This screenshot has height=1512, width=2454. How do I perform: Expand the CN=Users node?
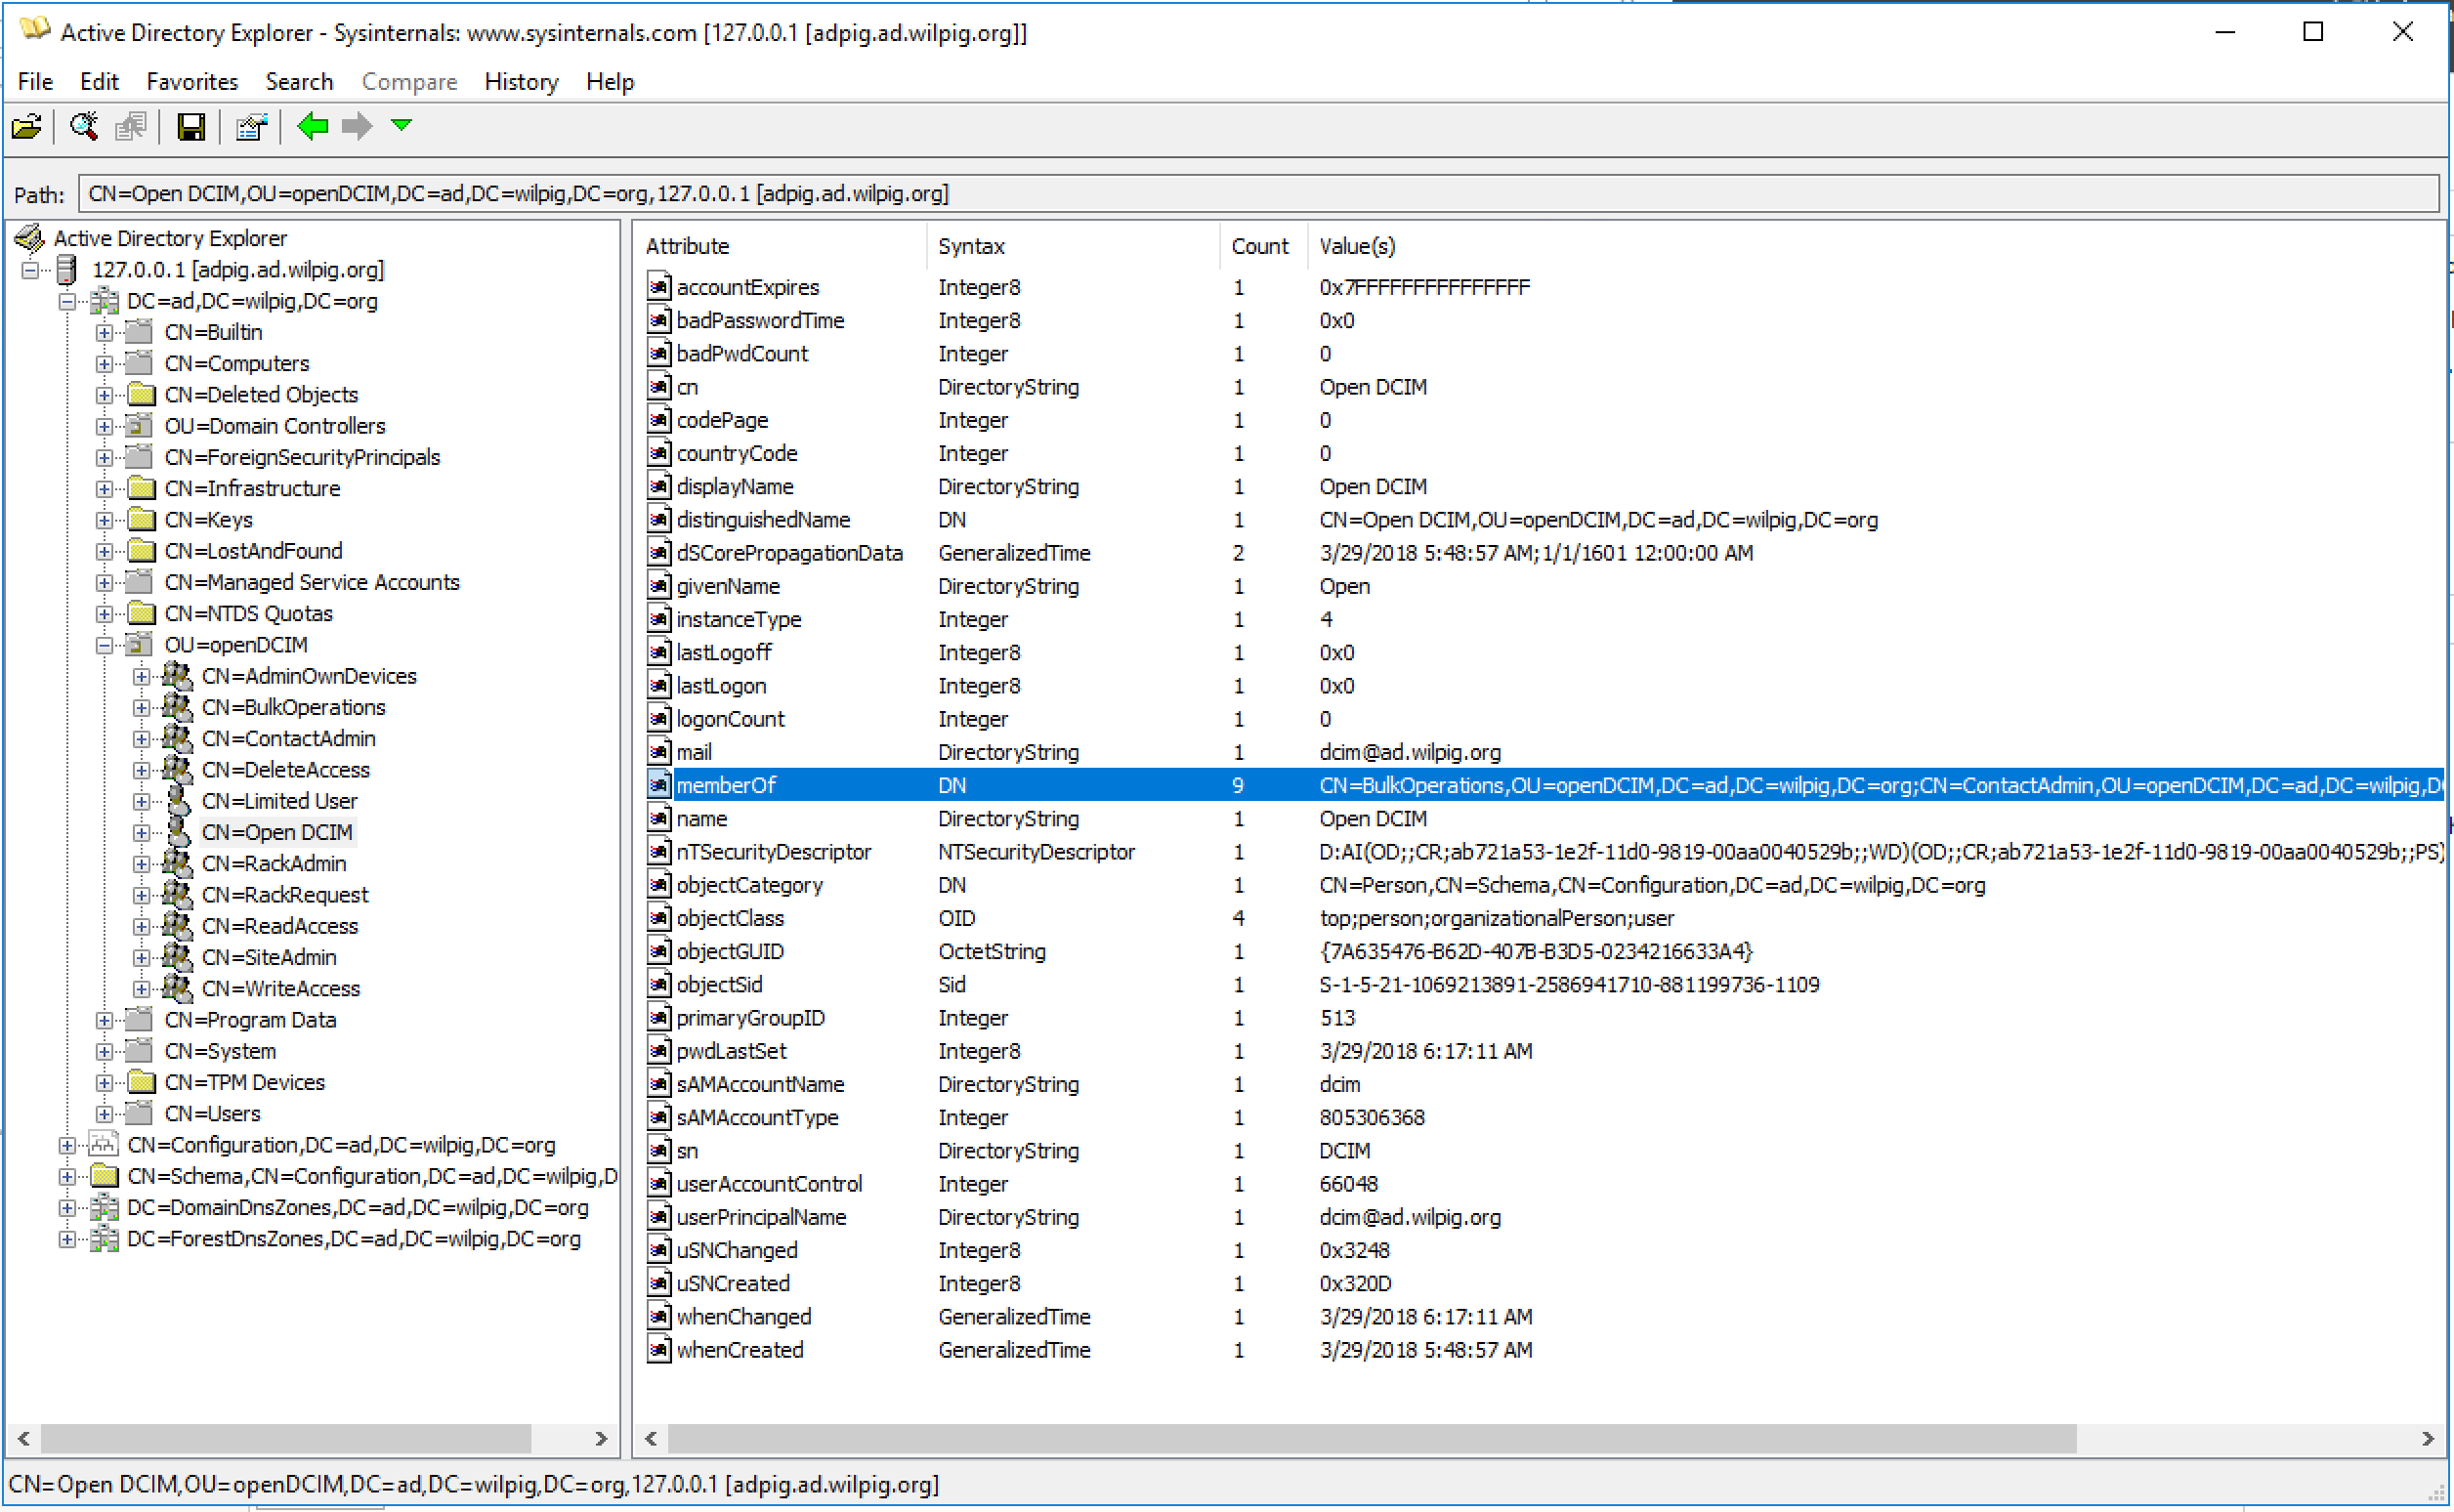(104, 1114)
